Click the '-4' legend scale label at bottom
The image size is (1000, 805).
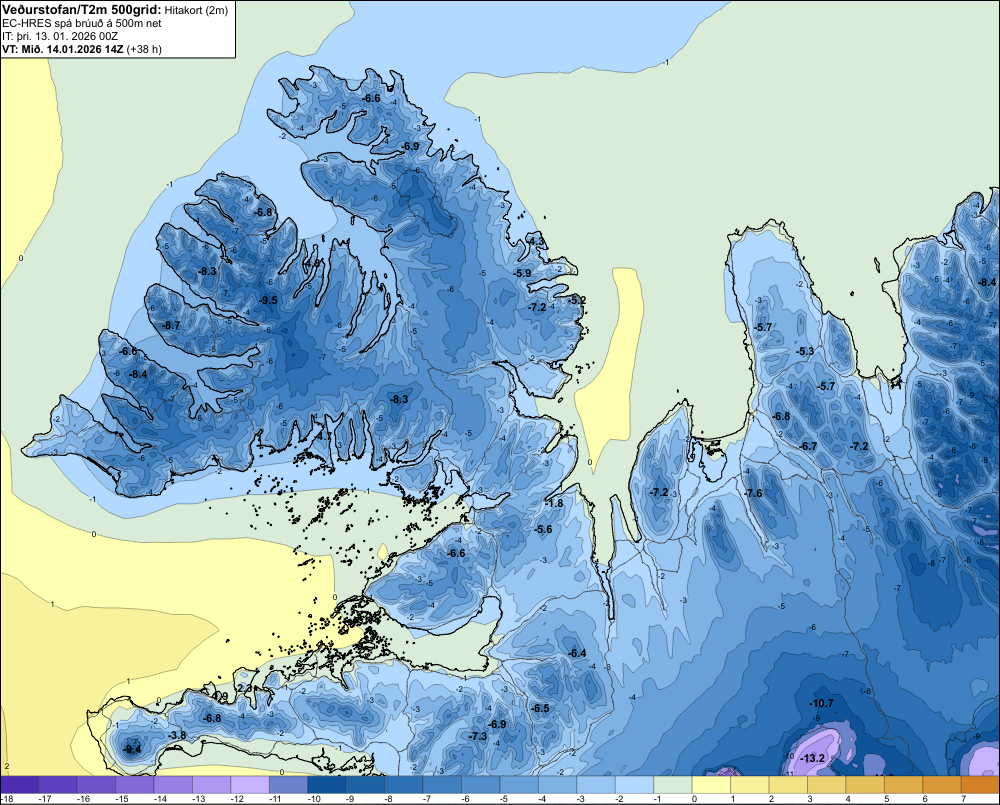(544, 799)
